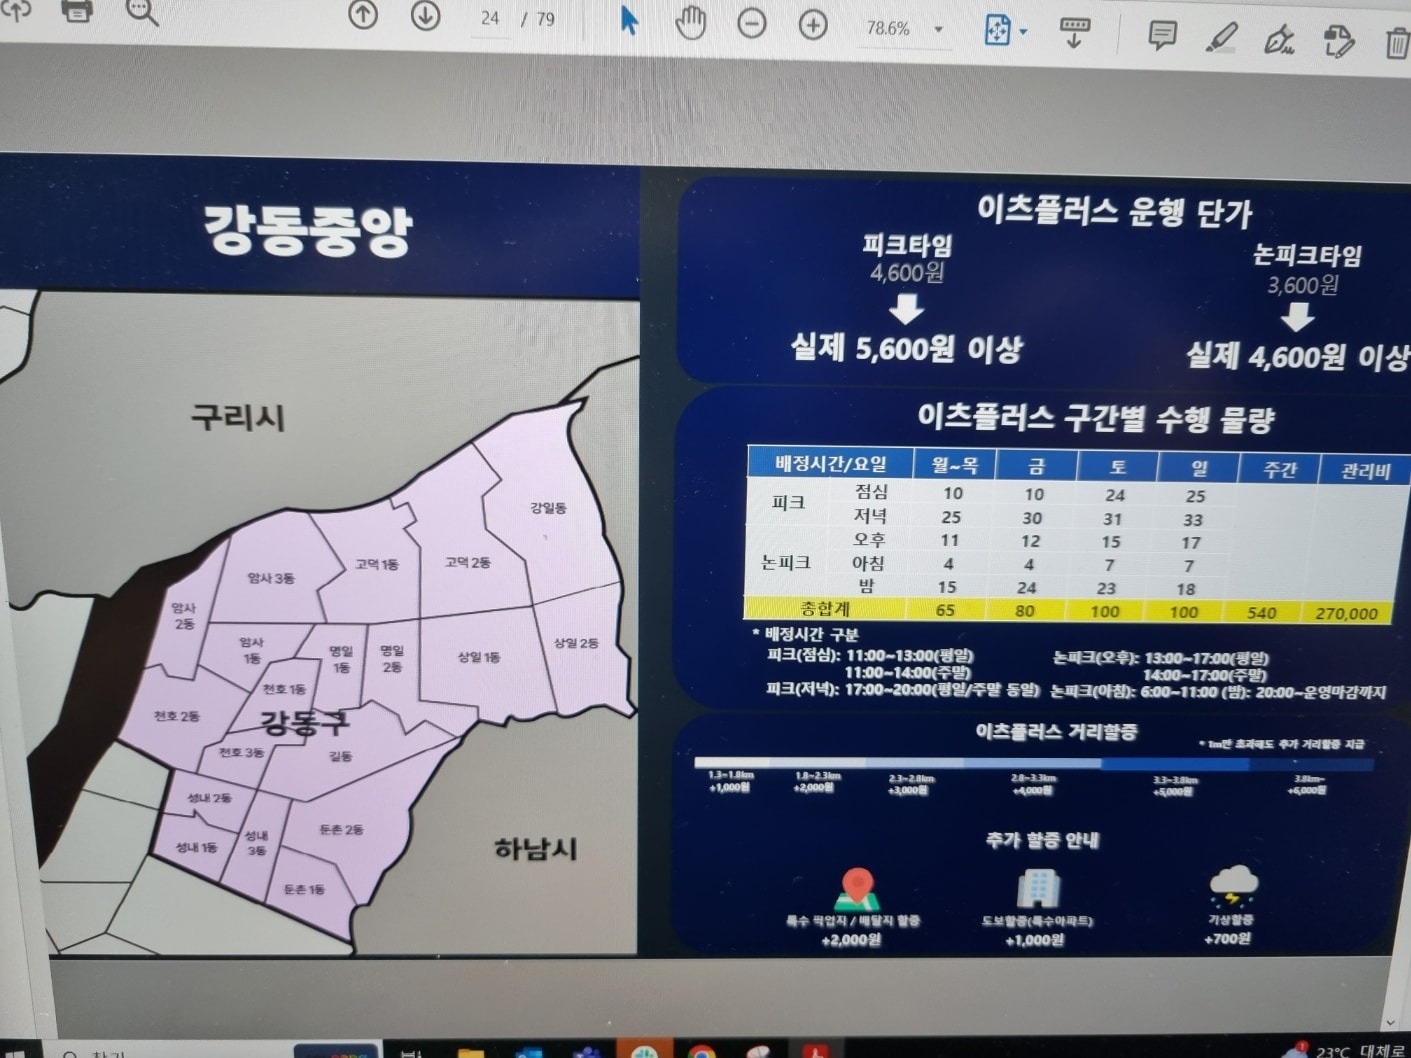This screenshot has height=1058, width=1411.
Task: Open the Windows taskbar search box
Action: 110,1052
